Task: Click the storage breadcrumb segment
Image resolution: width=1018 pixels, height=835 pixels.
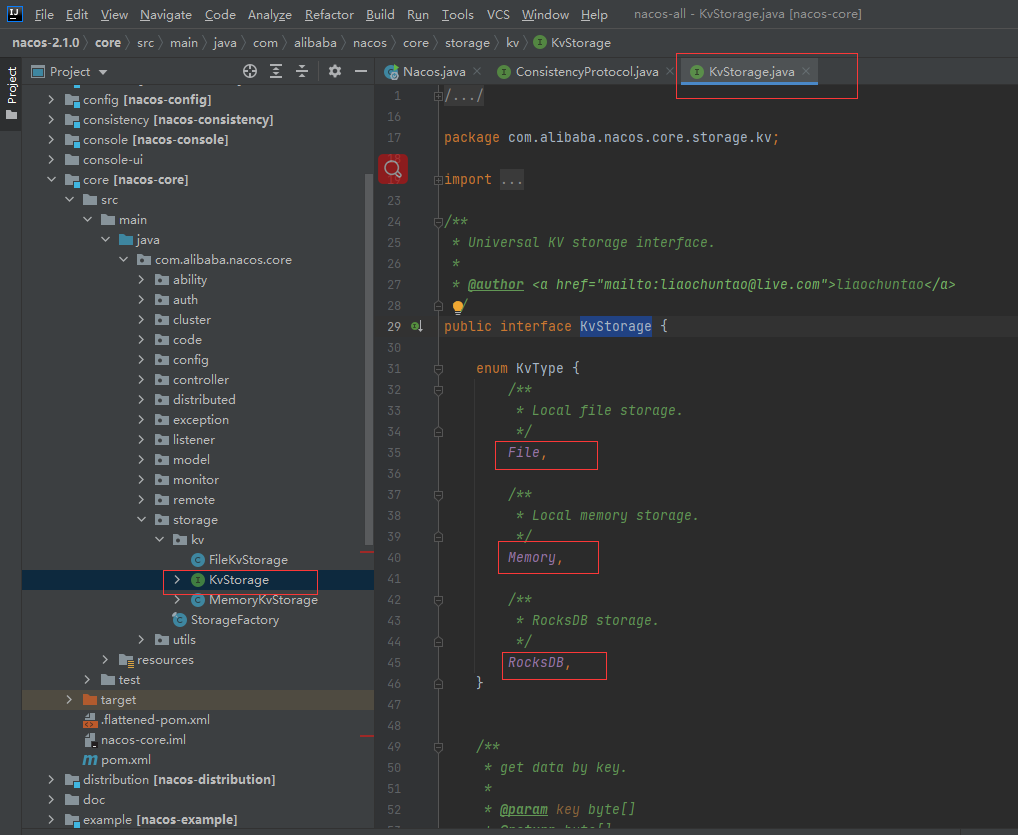Action: (467, 43)
